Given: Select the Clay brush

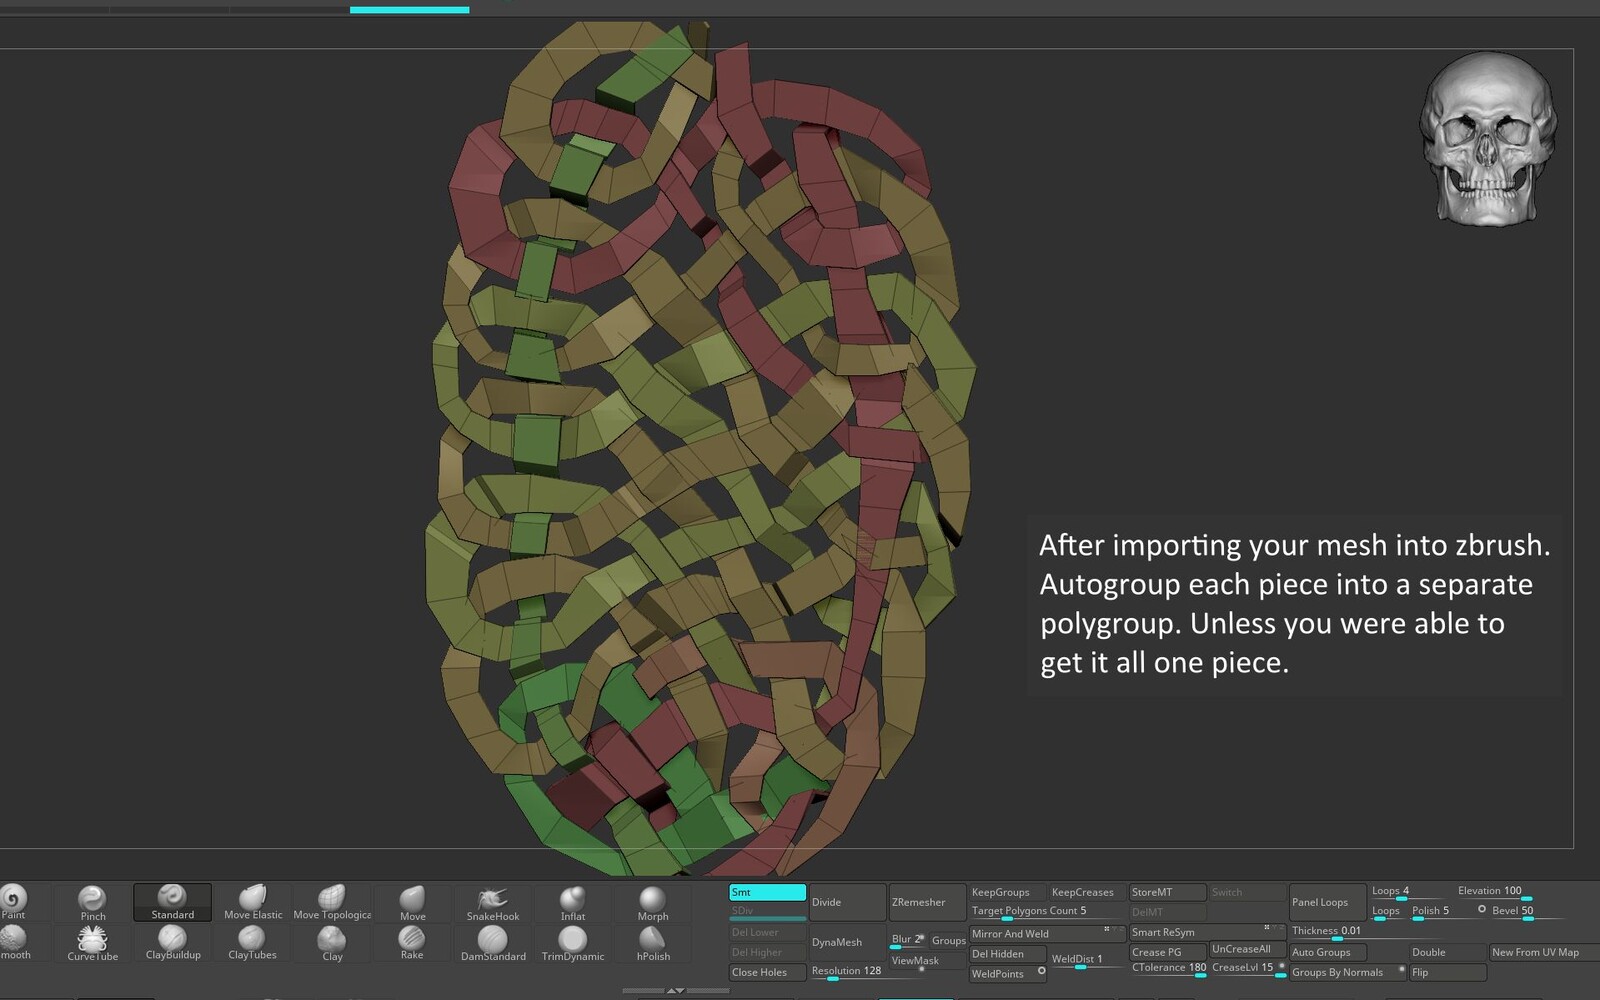Looking at the screenshot, I should [x=332, y=942].
